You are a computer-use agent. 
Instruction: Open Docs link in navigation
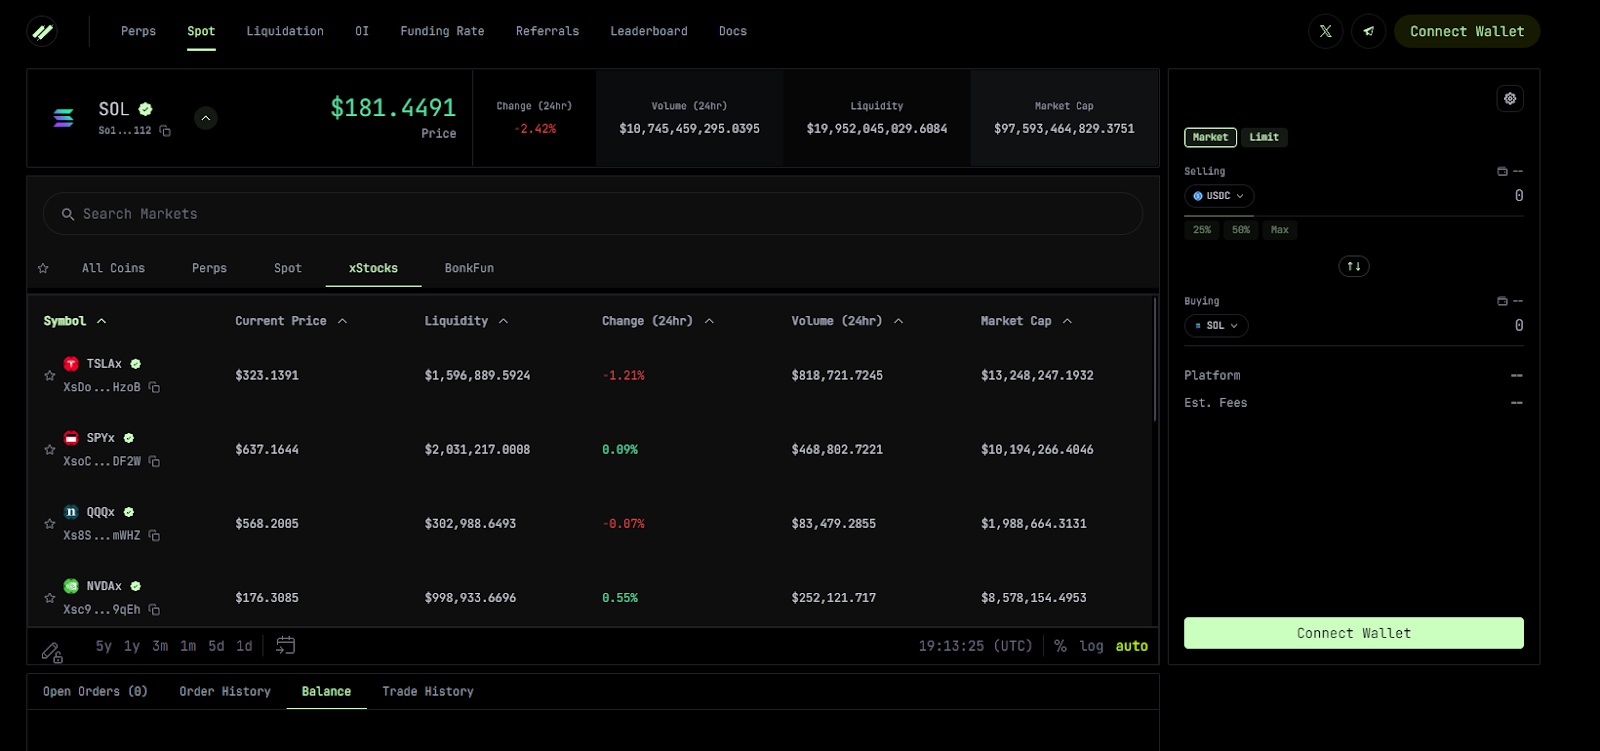pyautogui.click(x=733, y=31)
